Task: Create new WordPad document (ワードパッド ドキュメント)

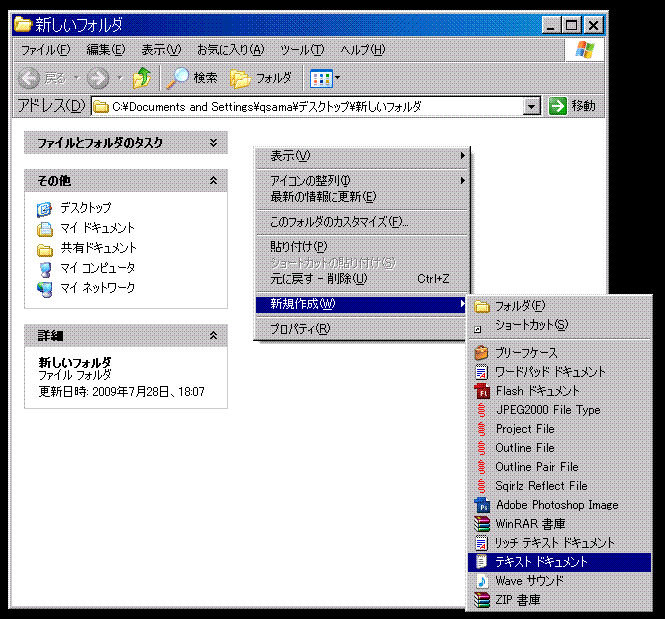Action: click(x=559, y=372)
